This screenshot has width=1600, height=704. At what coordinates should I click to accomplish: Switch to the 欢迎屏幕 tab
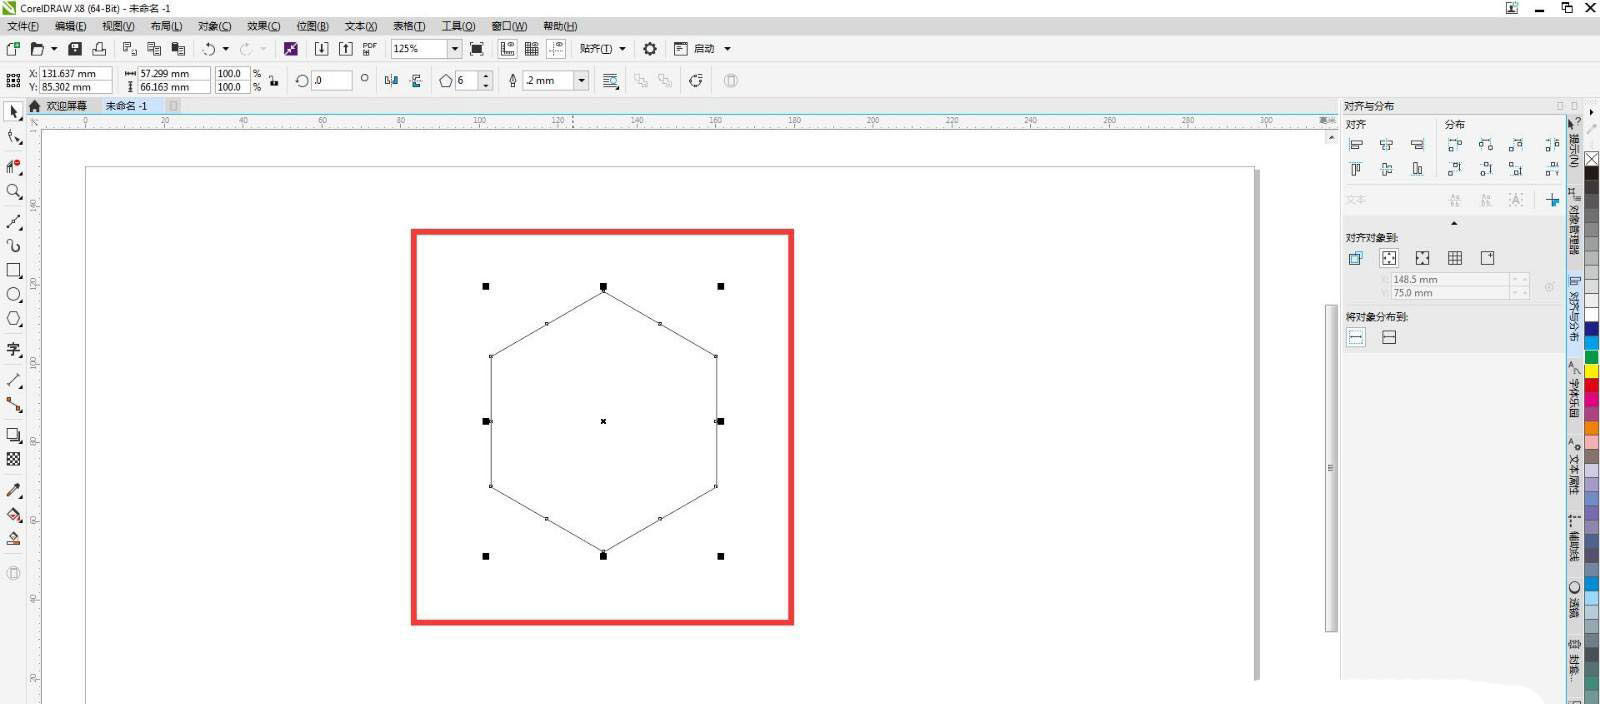tap(66, 106)
